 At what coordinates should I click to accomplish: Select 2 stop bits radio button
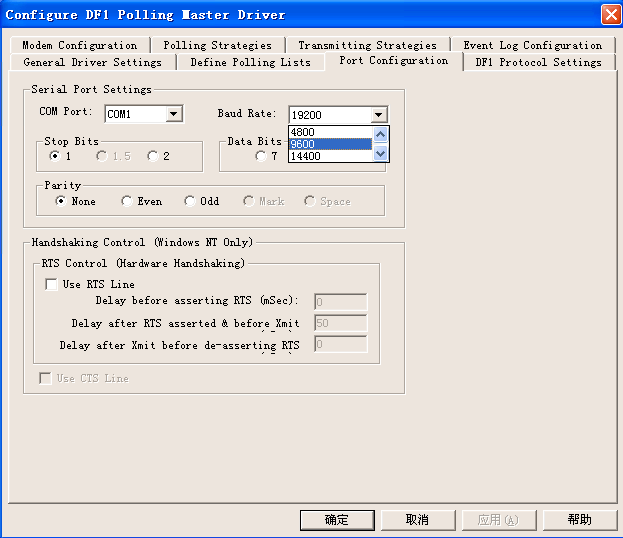152,156
